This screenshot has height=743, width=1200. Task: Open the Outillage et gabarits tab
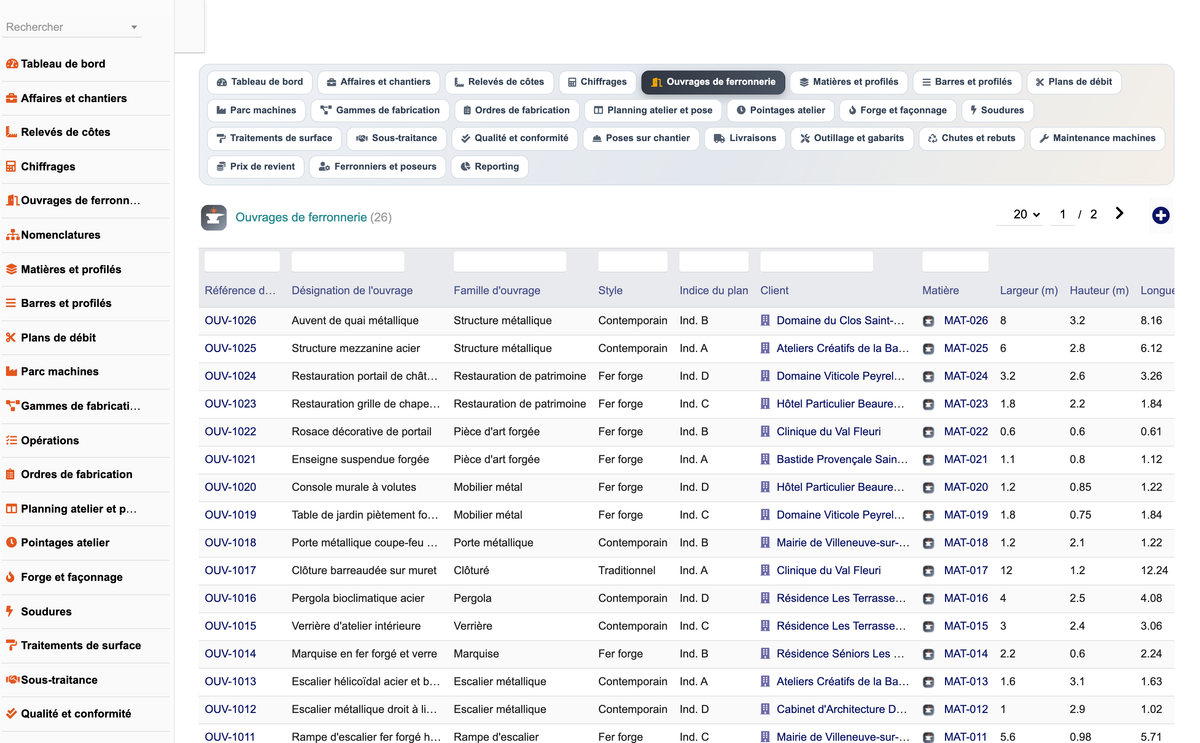(852, 138)
